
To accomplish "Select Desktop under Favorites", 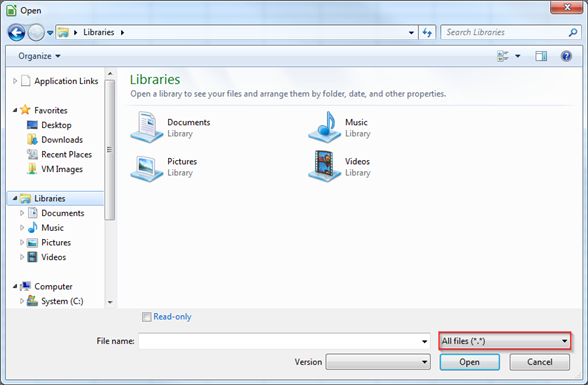I will point(56,125).
